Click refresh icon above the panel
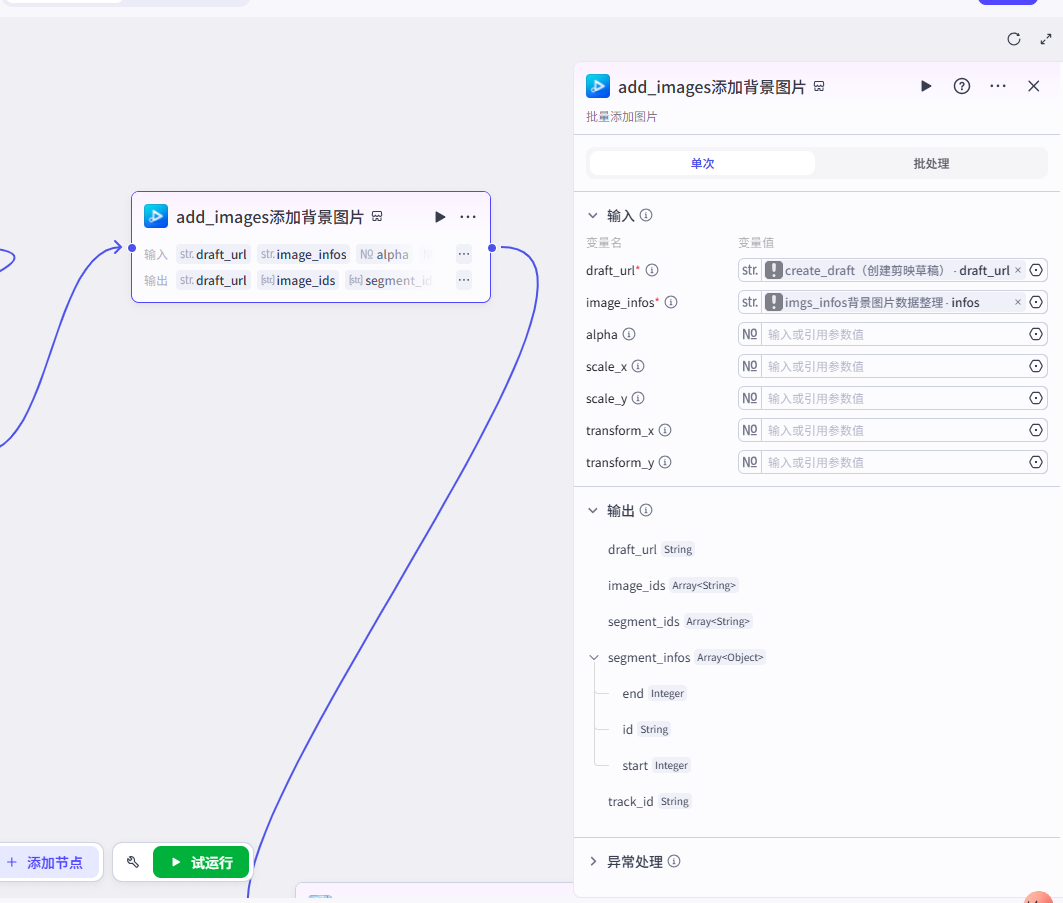The width and height of the screenshot is (1063, 903). pos(1013,39)
